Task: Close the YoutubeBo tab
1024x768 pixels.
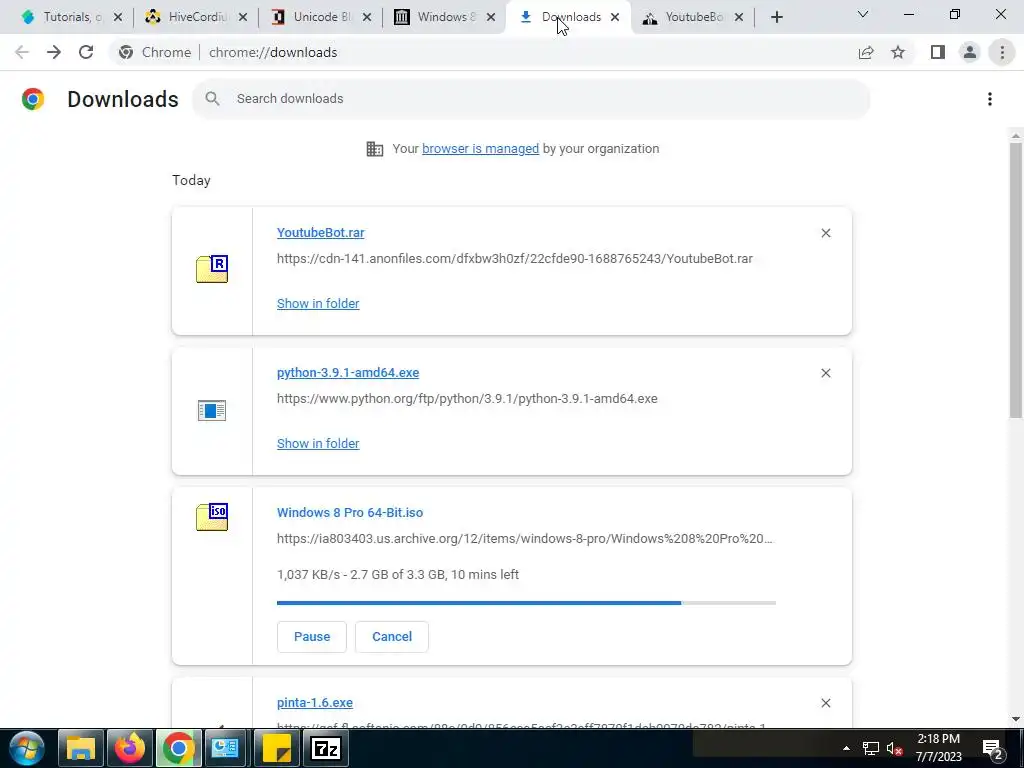Action: 739,18
